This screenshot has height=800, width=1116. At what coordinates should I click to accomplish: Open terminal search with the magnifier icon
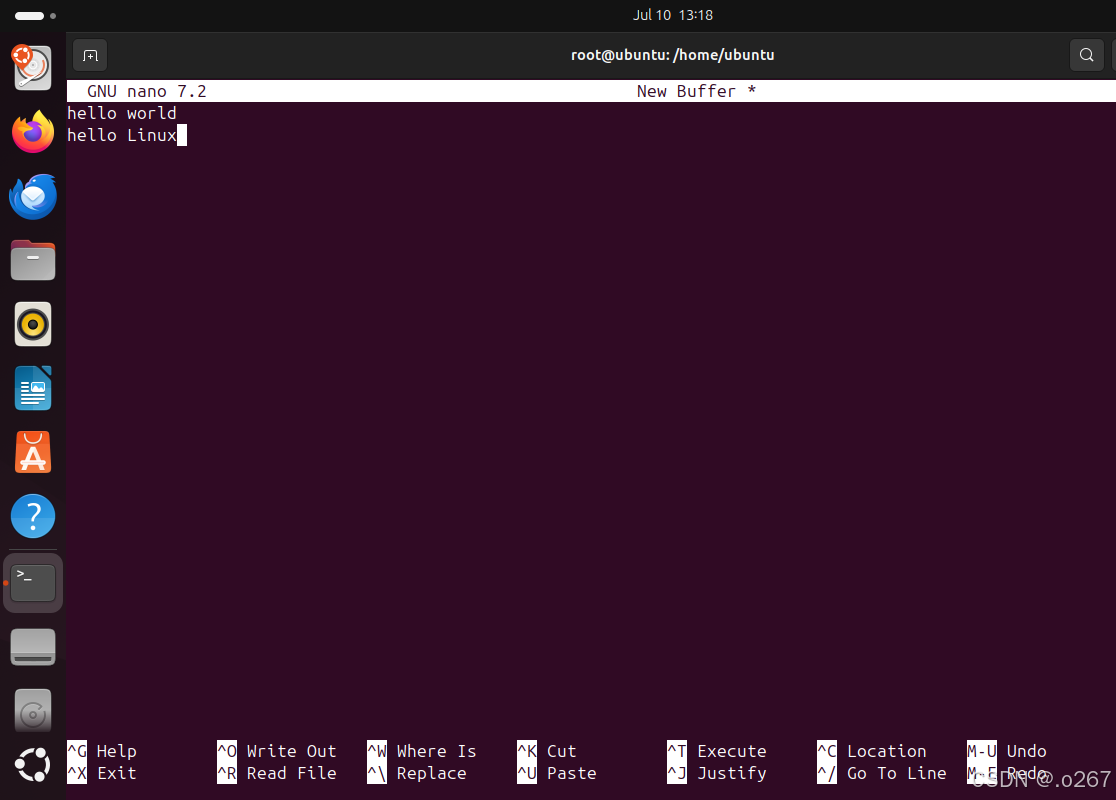coord(1086,55)
